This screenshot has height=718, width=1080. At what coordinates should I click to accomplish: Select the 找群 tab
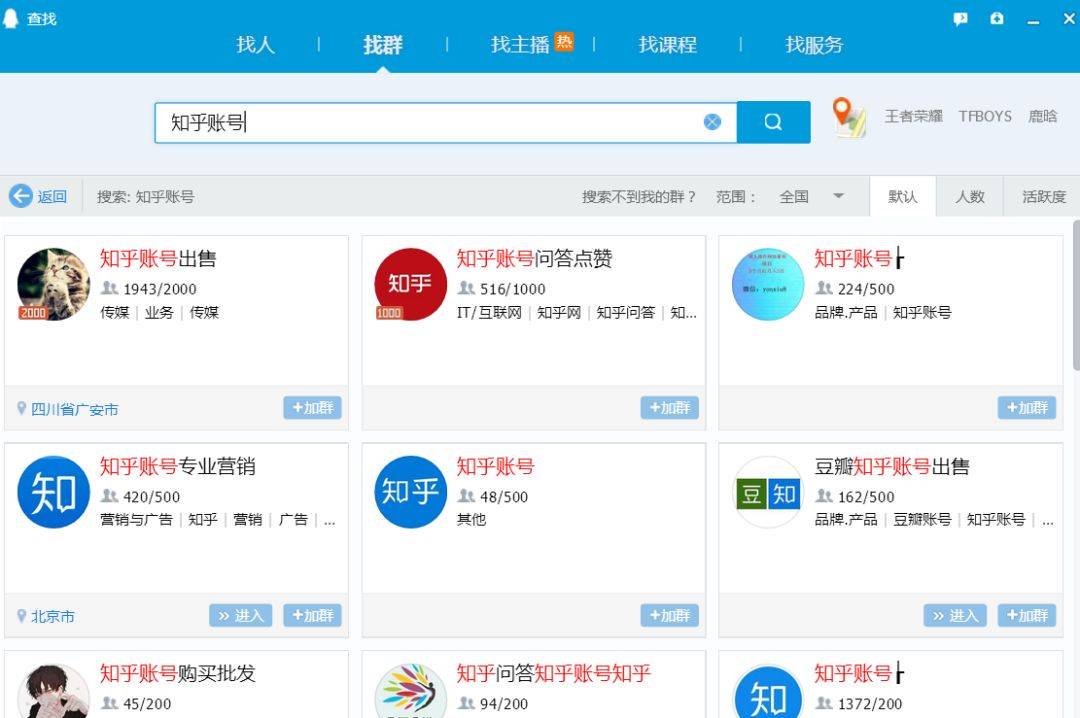(x=383, y=45)
